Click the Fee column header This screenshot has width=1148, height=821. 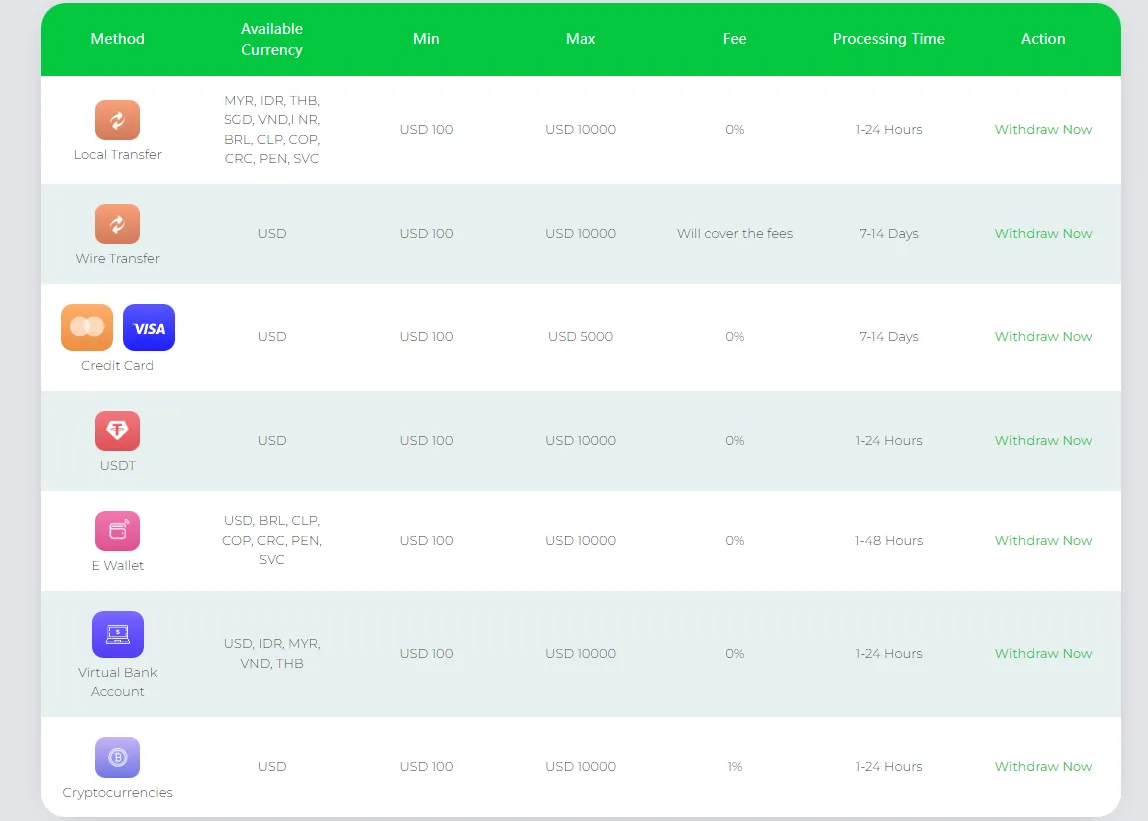coord(734,39)
